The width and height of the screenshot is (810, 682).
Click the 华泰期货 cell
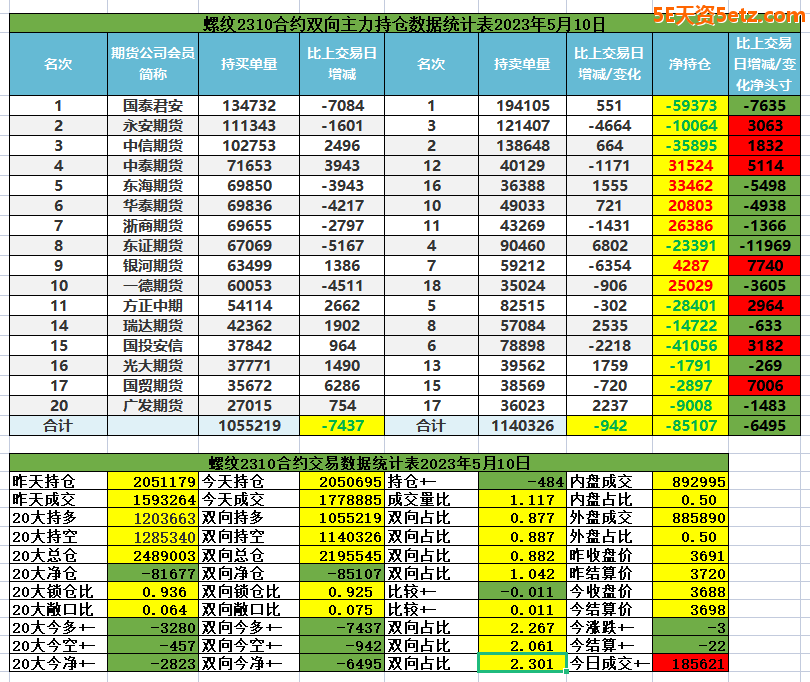[153, 206]
